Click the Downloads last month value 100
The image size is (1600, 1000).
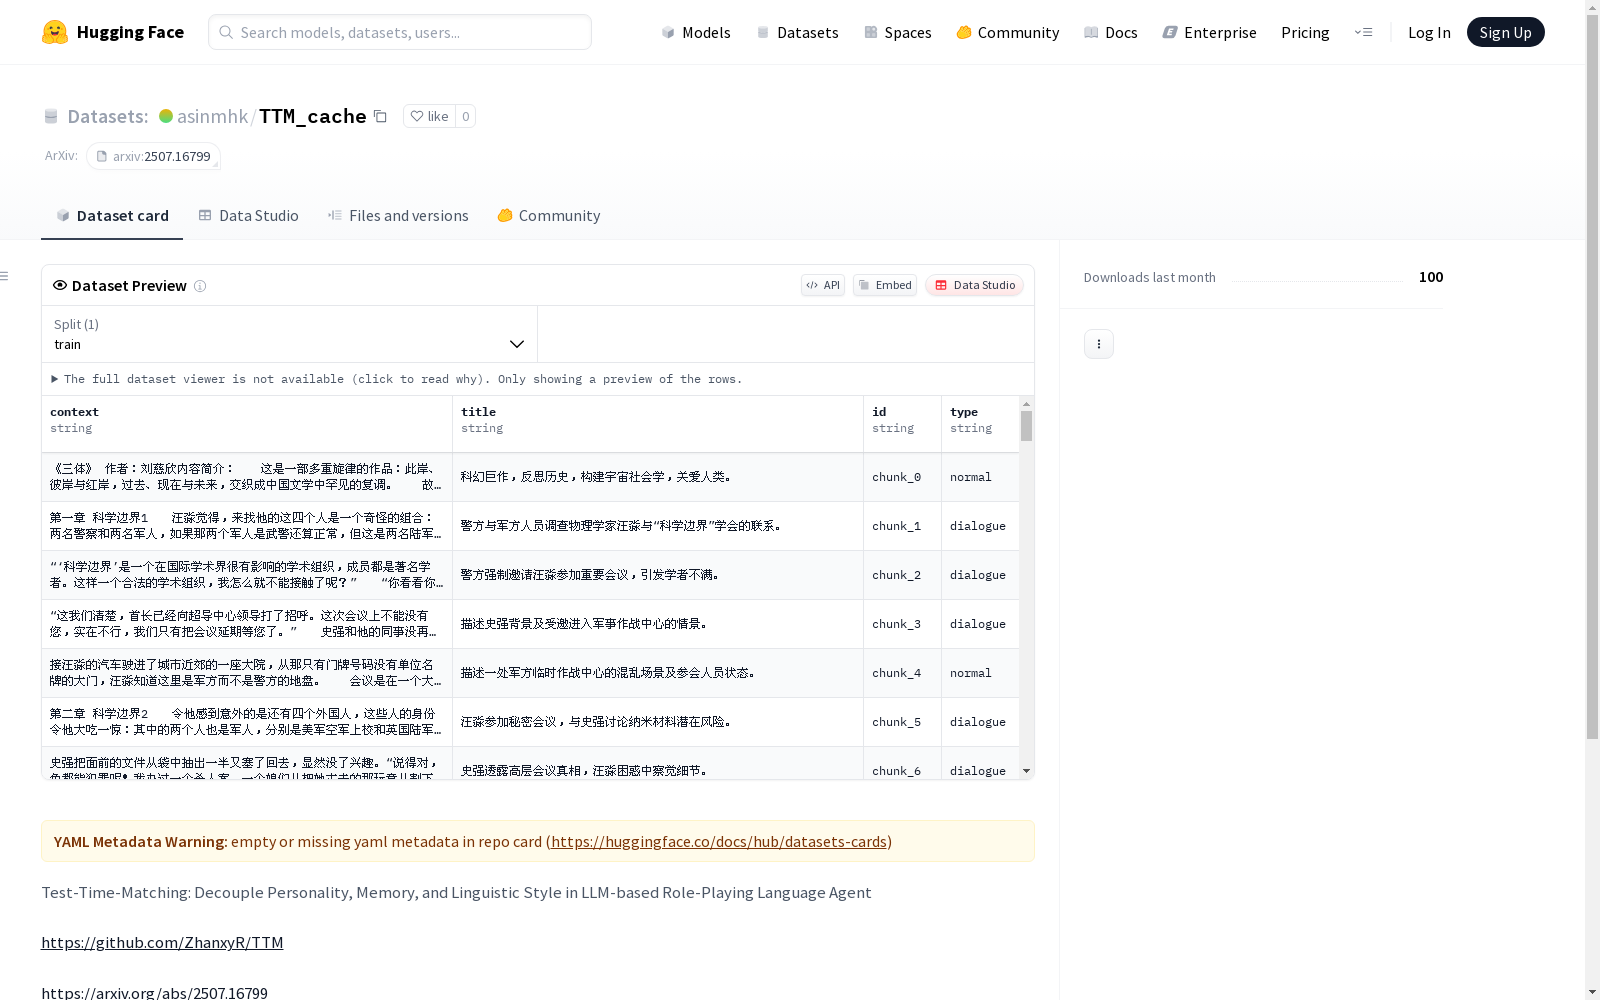(1431, 277)
